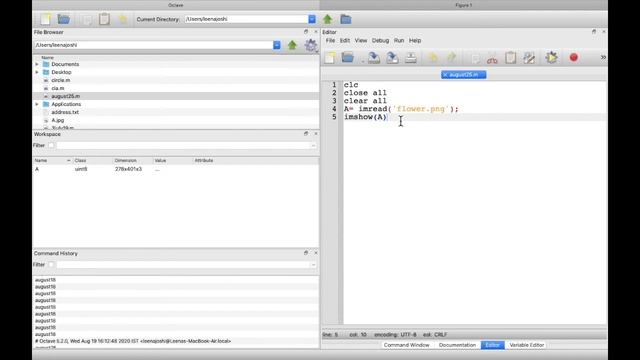Click the Editor toolbar Redo arrow
640x360 pixels.
click(x=451, y=58)
